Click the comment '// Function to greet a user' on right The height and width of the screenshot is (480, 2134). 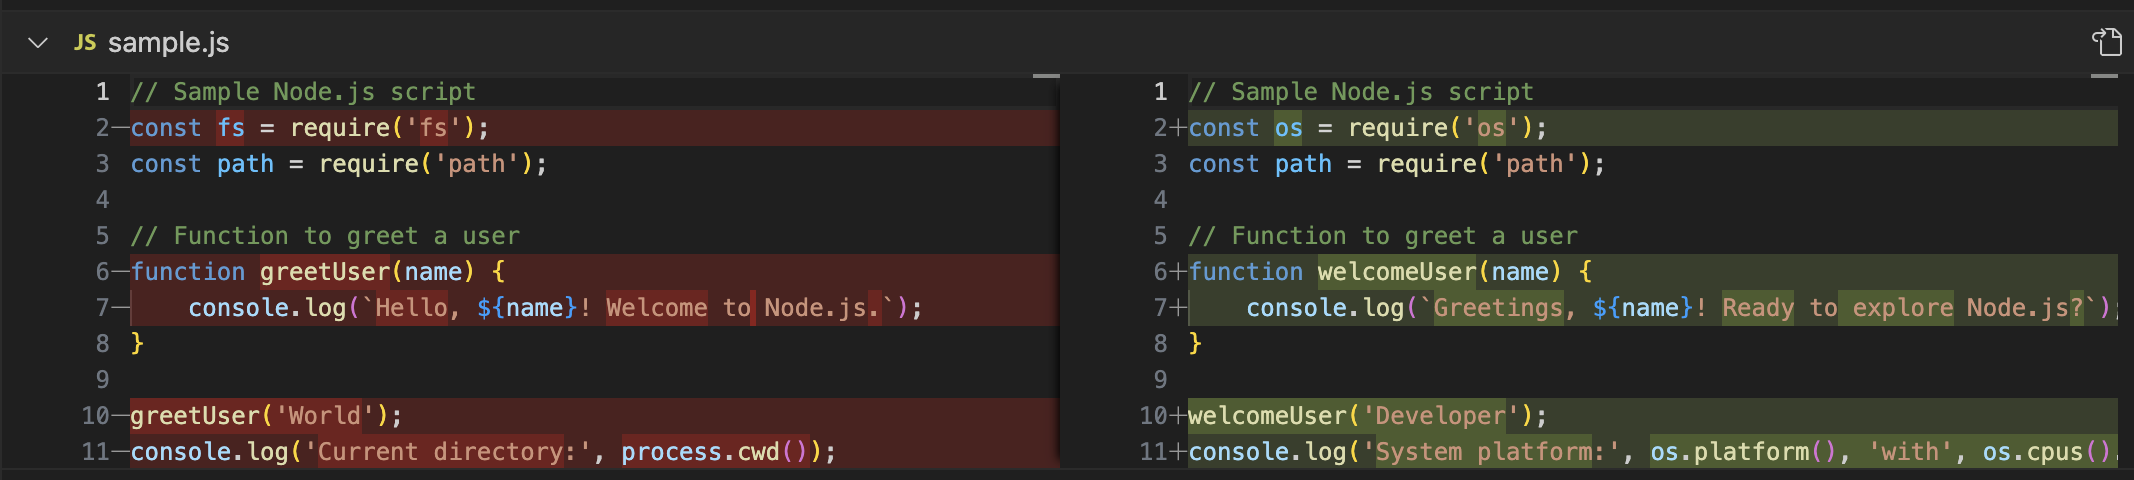tap(1383, 236)
